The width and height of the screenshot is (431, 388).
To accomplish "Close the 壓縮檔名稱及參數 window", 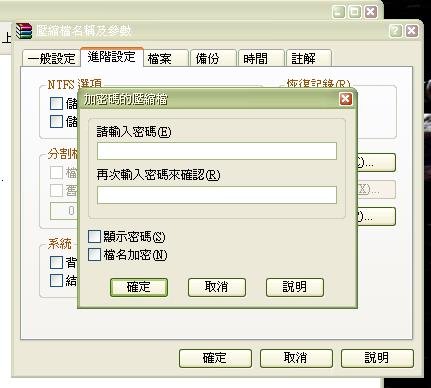I will pos(412,31).
